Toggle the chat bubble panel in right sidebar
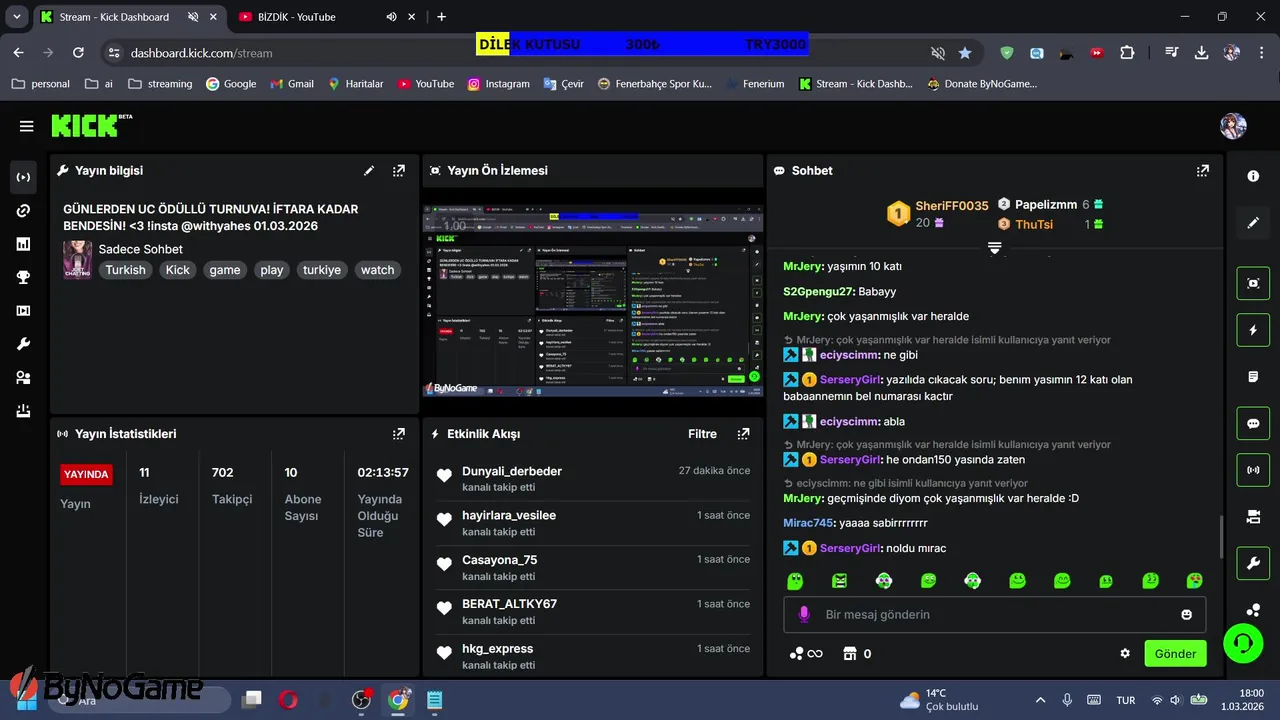 click(1253, 423)
